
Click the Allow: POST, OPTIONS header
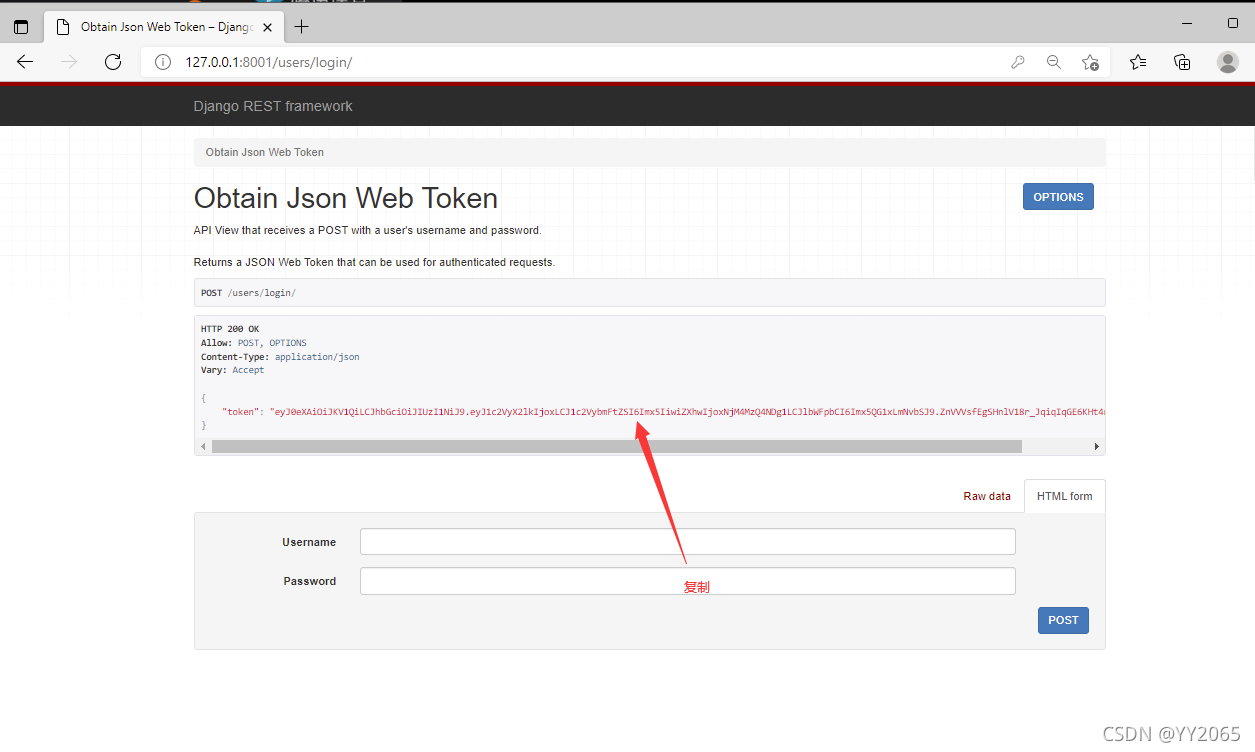pyautogui.click(x=254, y=343)
